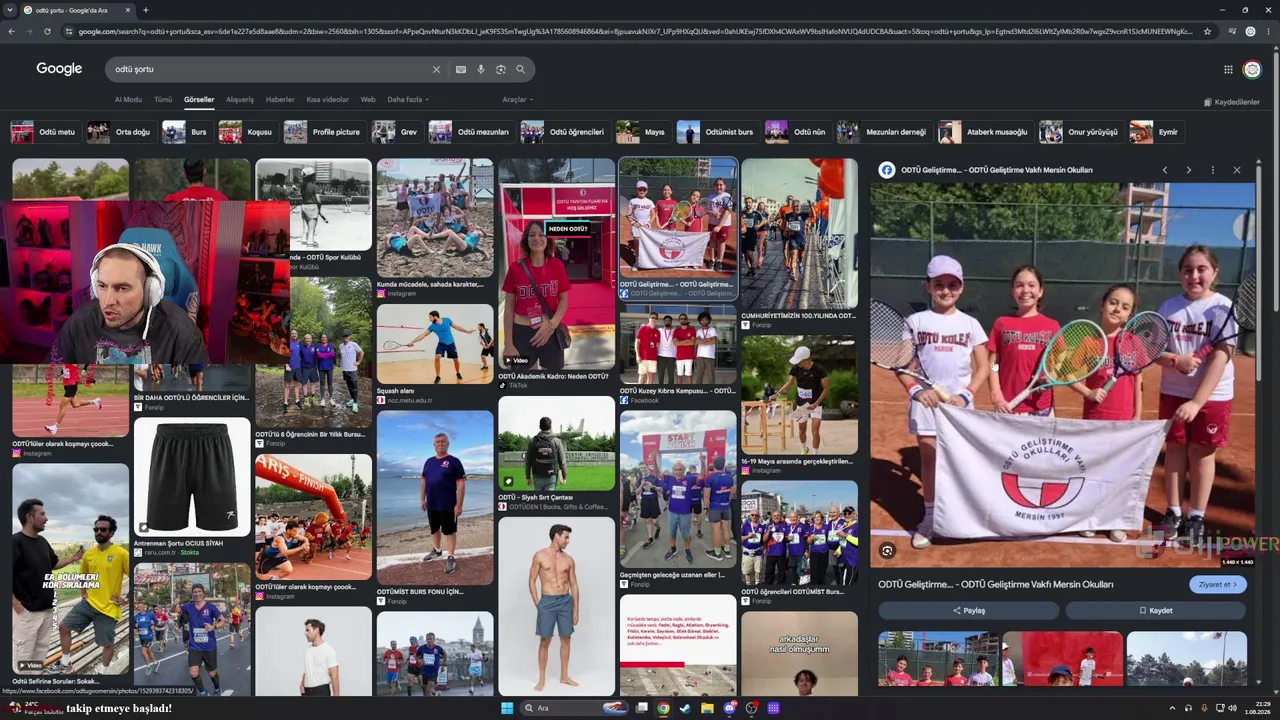
Task: Click the Facebook source icon in preview
Action: 887,170
